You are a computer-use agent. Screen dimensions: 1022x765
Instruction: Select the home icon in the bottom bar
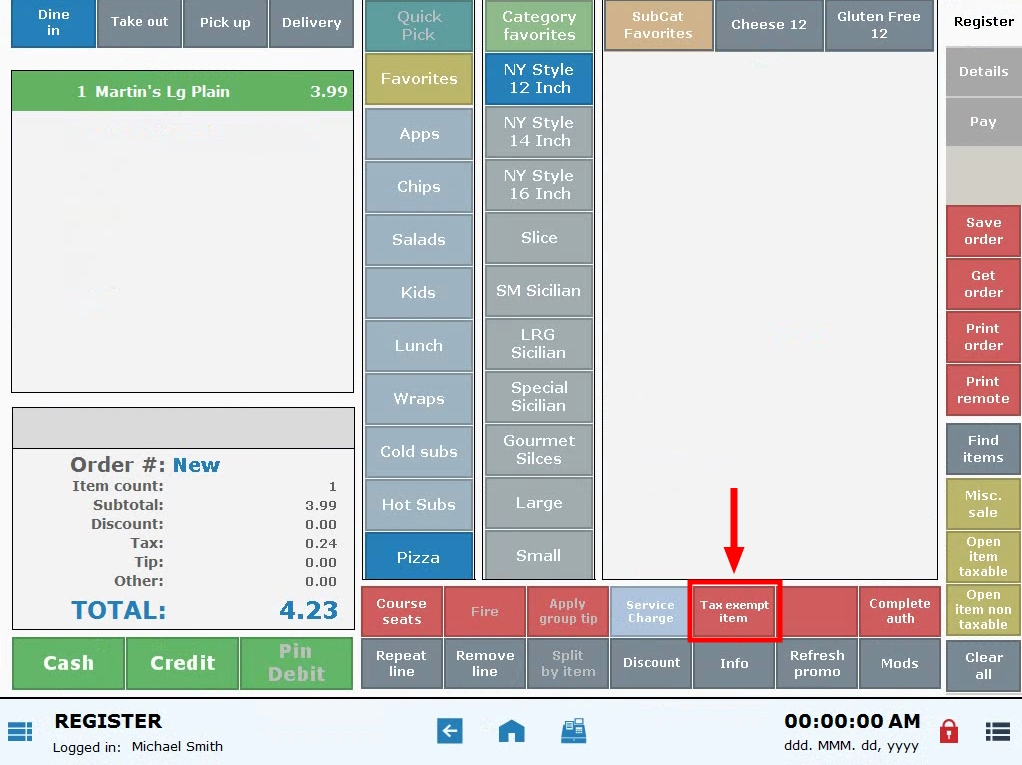511,731
